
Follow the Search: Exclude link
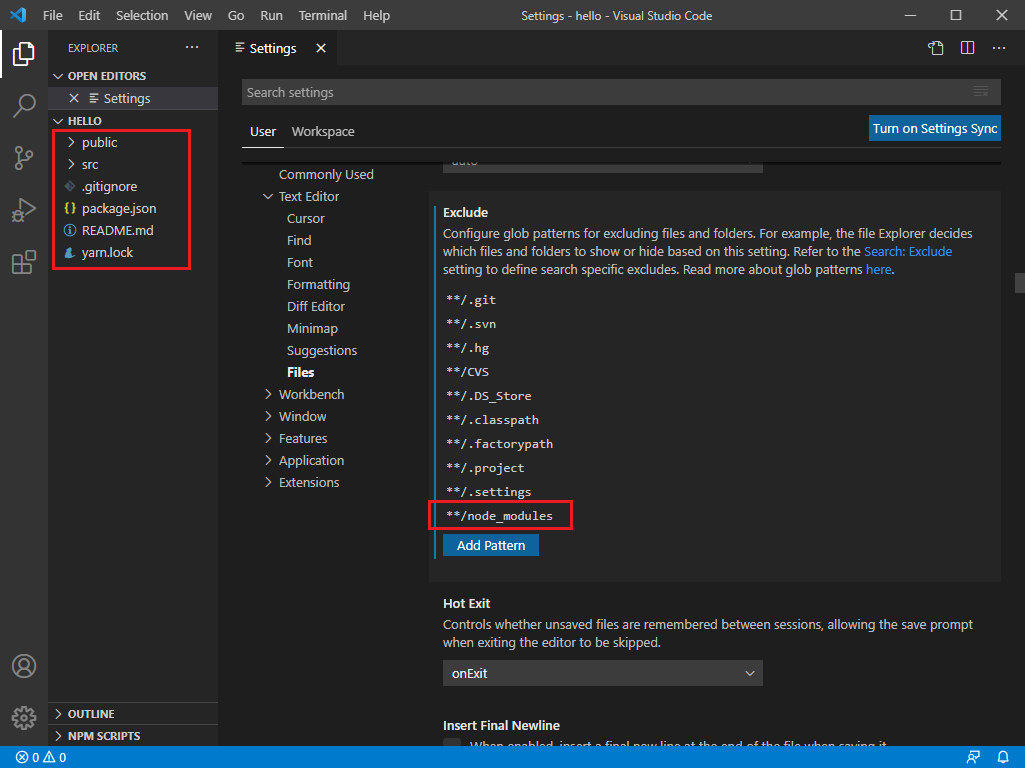pos(908,252)
